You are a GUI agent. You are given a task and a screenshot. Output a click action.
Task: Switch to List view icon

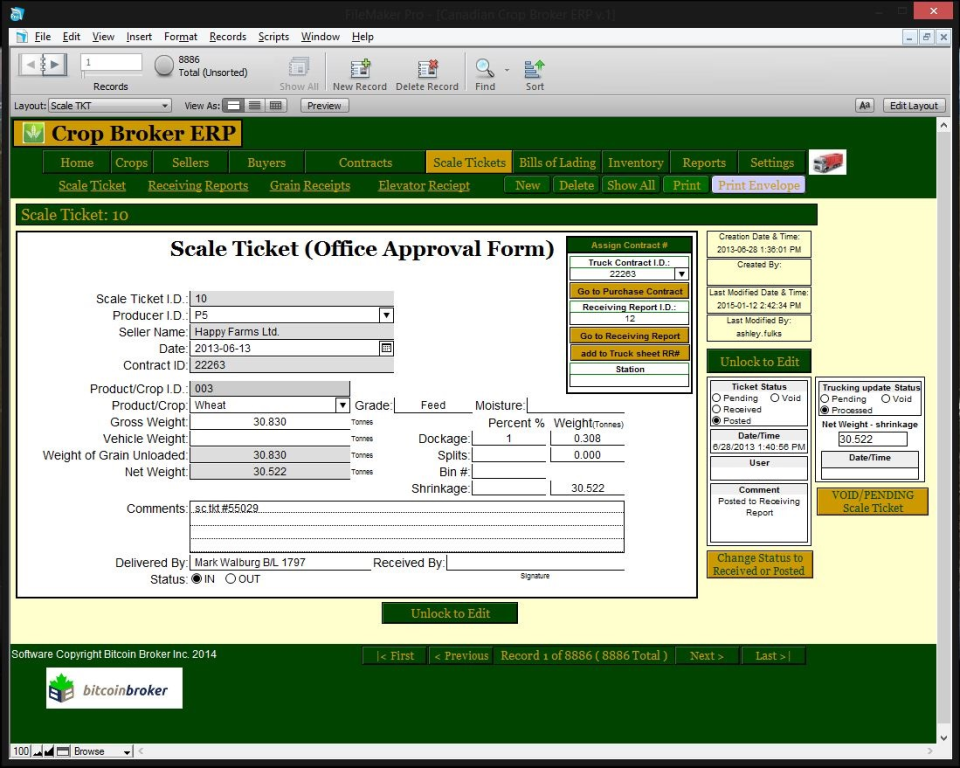pyautogui.click(x=254, y=105)
